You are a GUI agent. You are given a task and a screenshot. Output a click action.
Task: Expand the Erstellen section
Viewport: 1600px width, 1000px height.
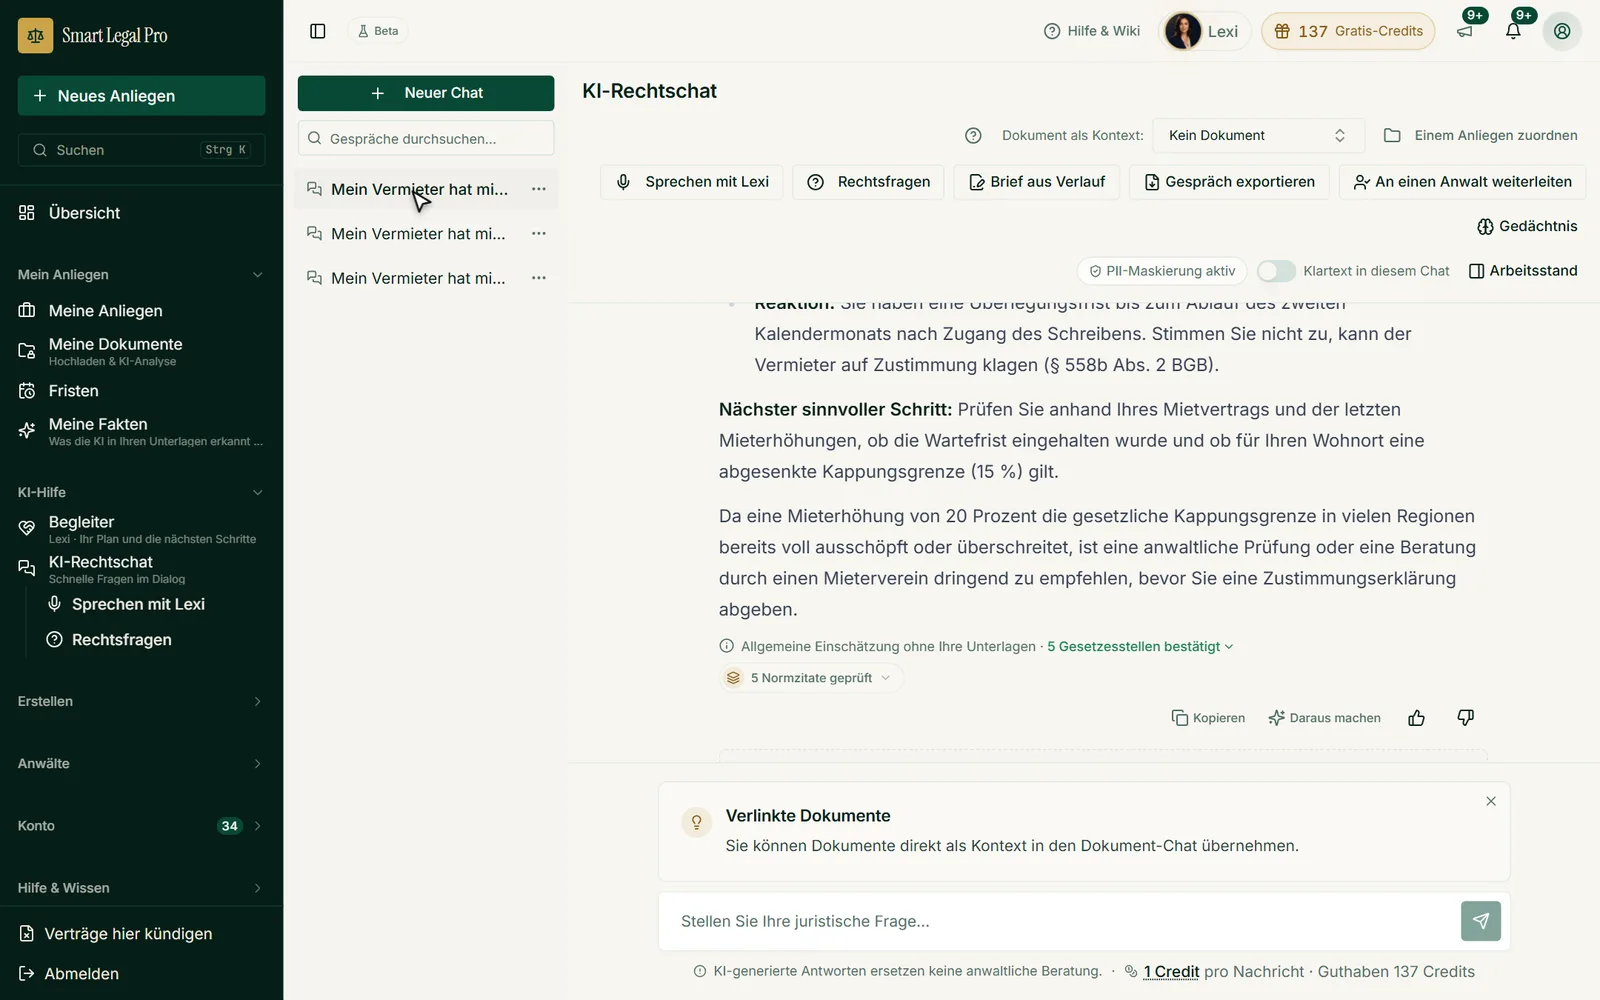[x=141, y=702]
